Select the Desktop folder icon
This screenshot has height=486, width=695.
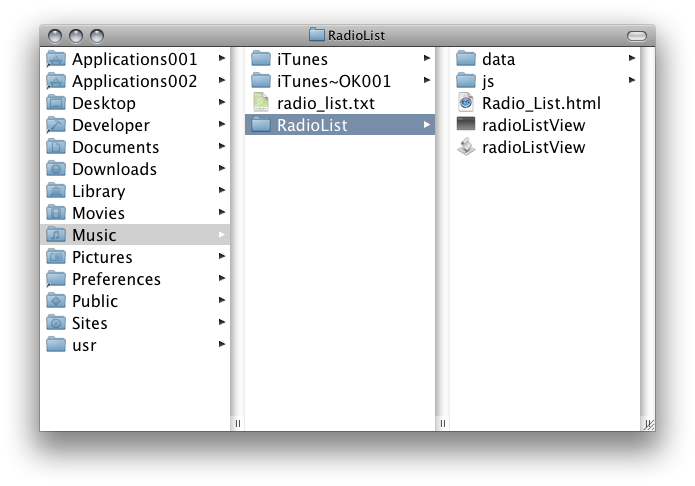pyautogui.click(x=56, y=103)
